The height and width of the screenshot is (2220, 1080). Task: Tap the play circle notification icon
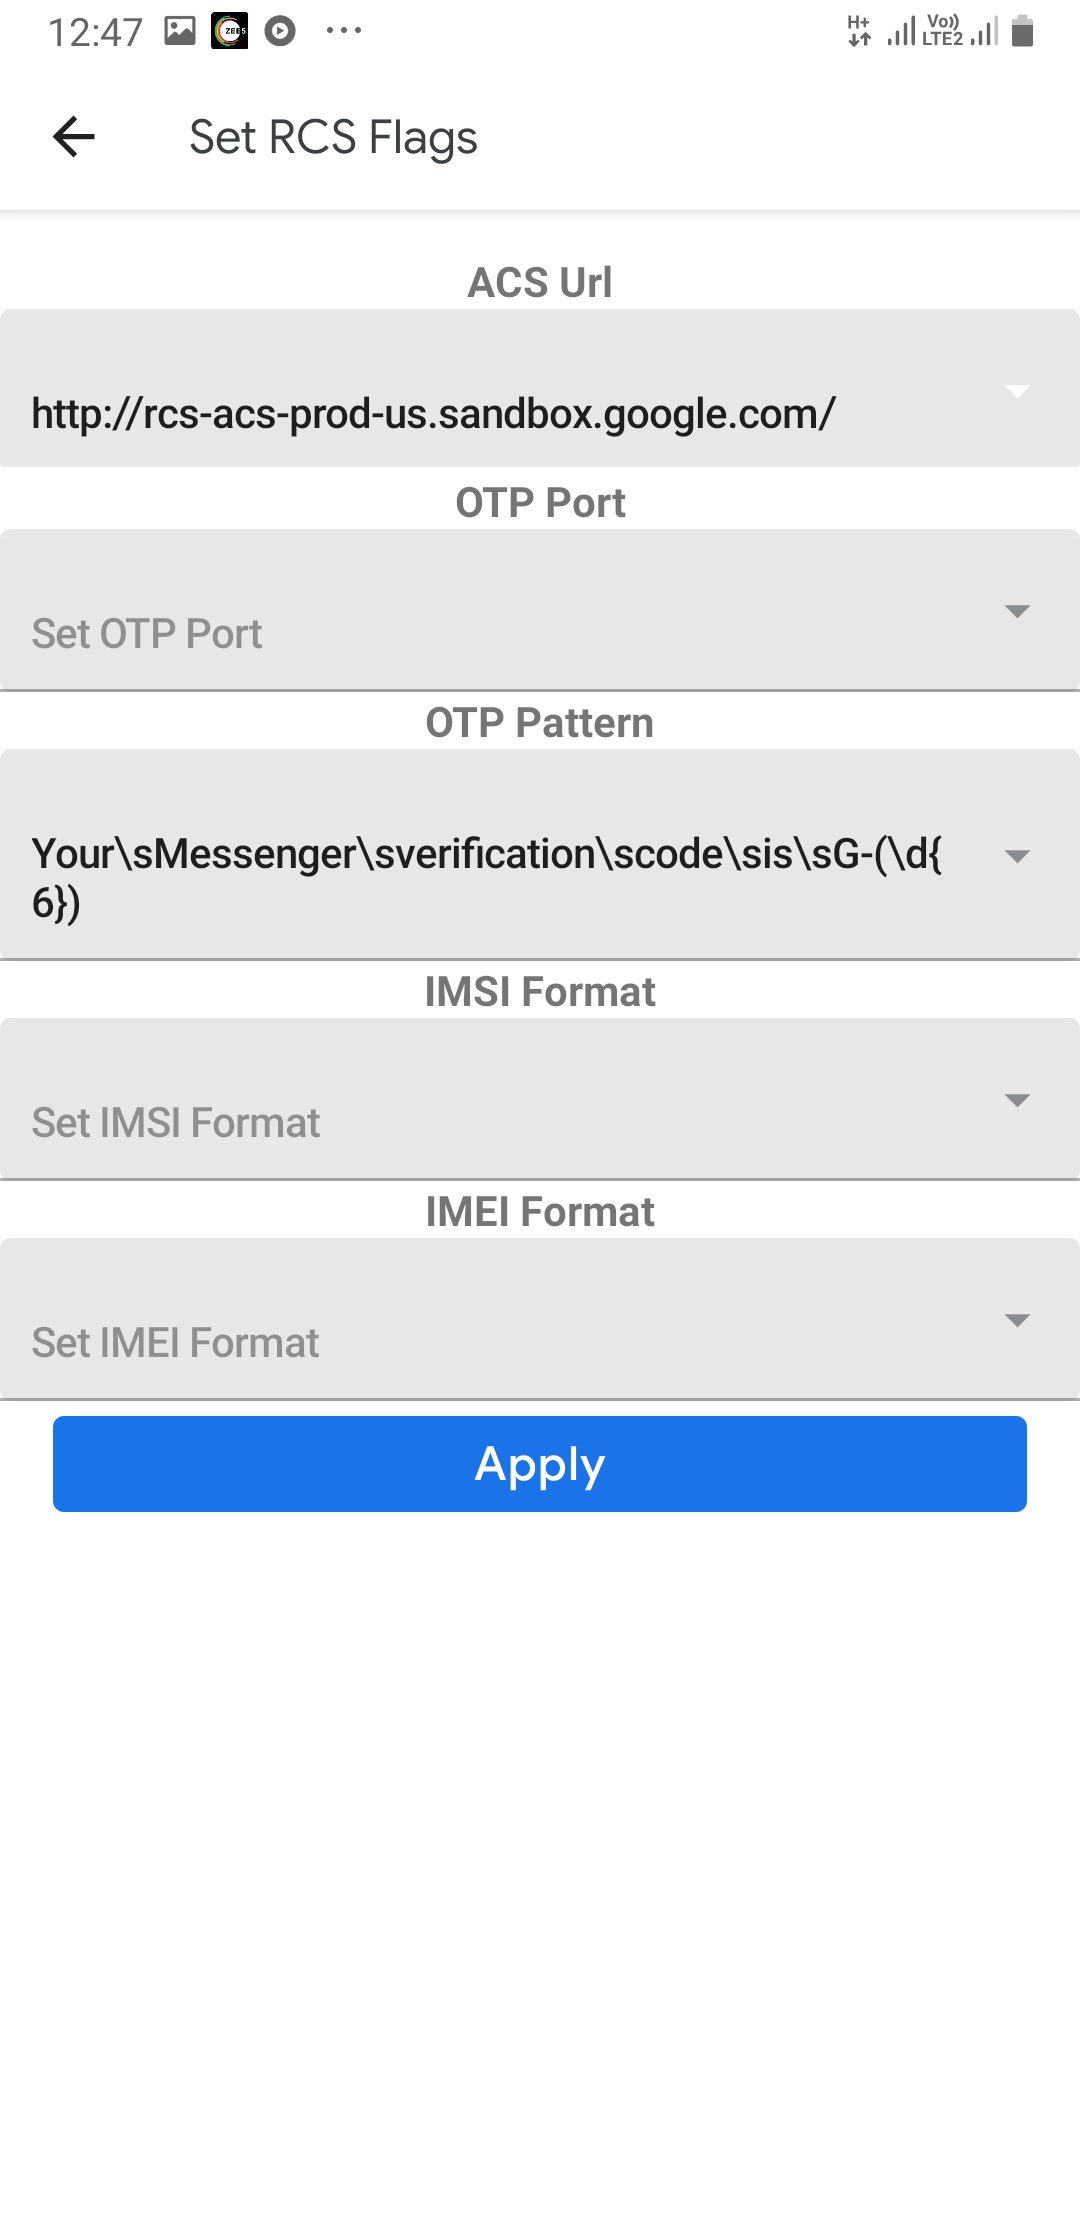280,31
